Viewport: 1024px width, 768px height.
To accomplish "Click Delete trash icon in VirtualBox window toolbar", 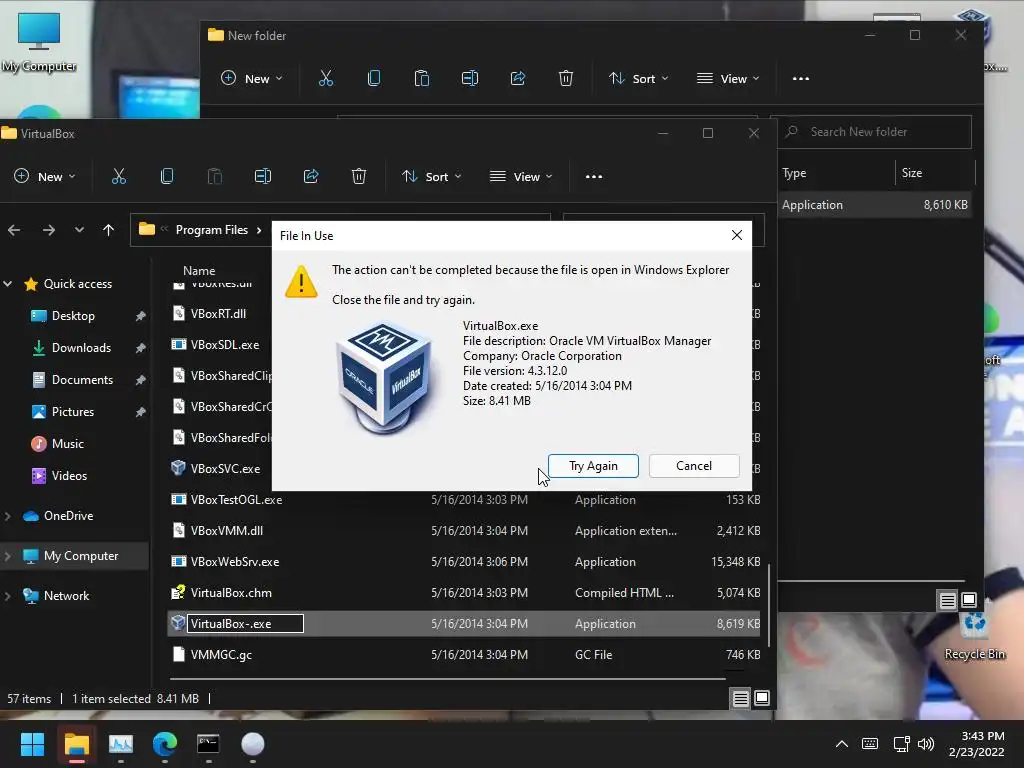I will tap(359, 176).
